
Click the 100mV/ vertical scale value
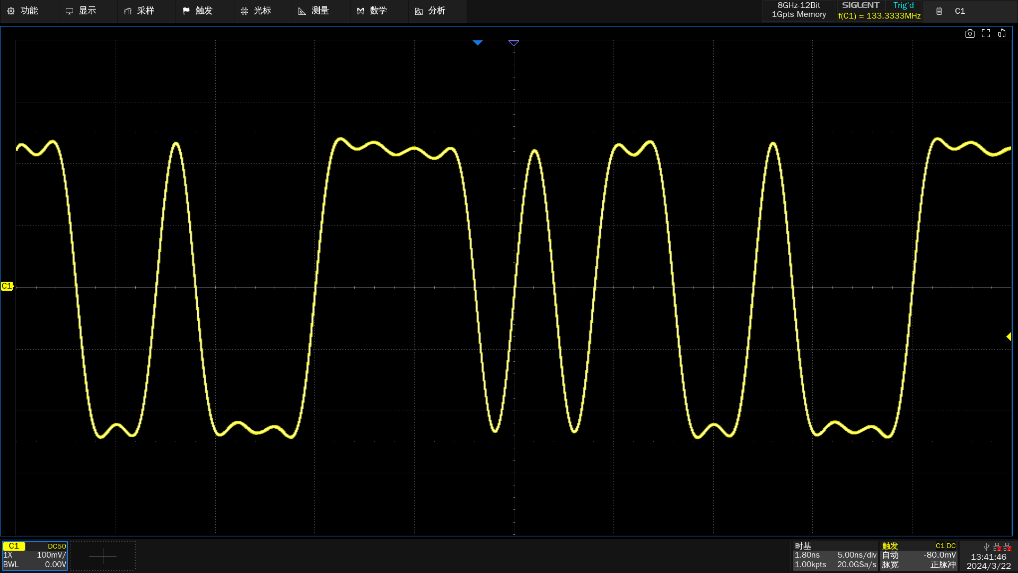(x=51, y=555)
